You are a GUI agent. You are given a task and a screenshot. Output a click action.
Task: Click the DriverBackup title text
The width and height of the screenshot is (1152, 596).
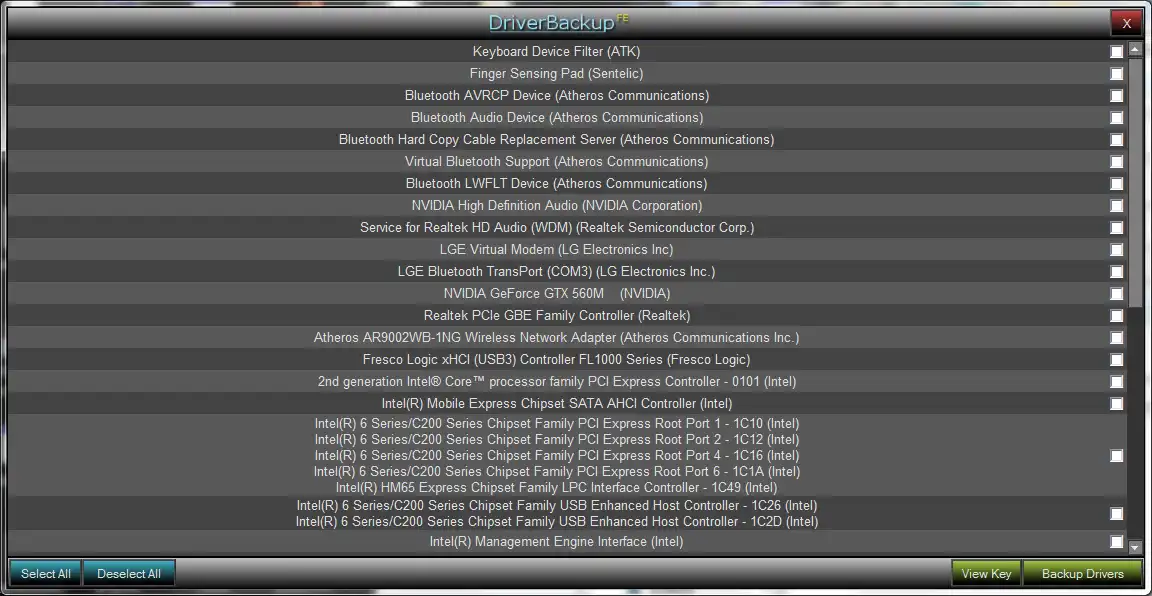(551, 23)
